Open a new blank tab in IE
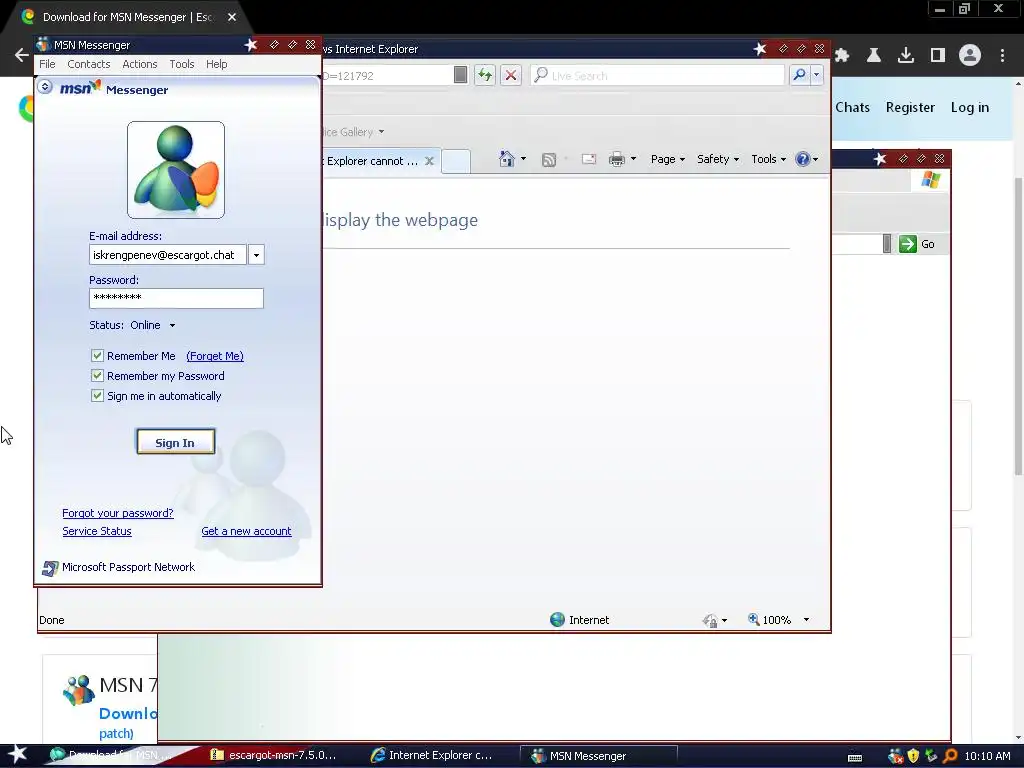This screenshot has width=1024, height=768. 456,161
